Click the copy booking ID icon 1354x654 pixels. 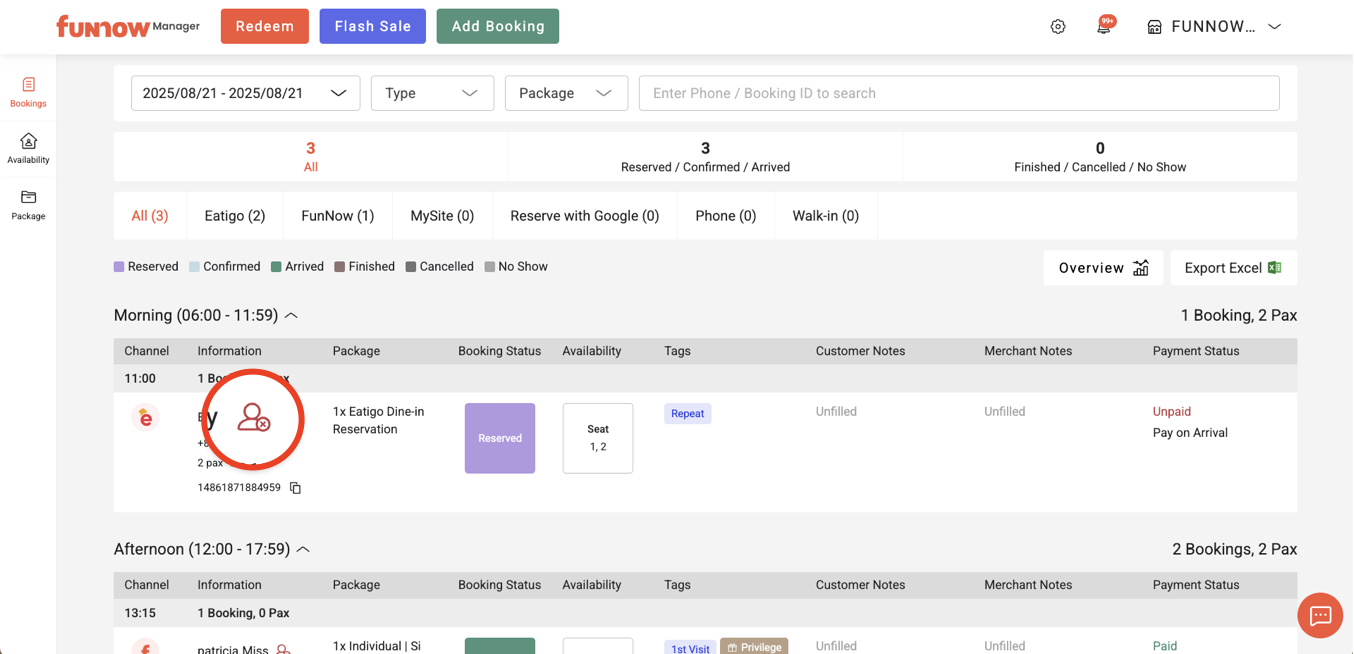295,488
